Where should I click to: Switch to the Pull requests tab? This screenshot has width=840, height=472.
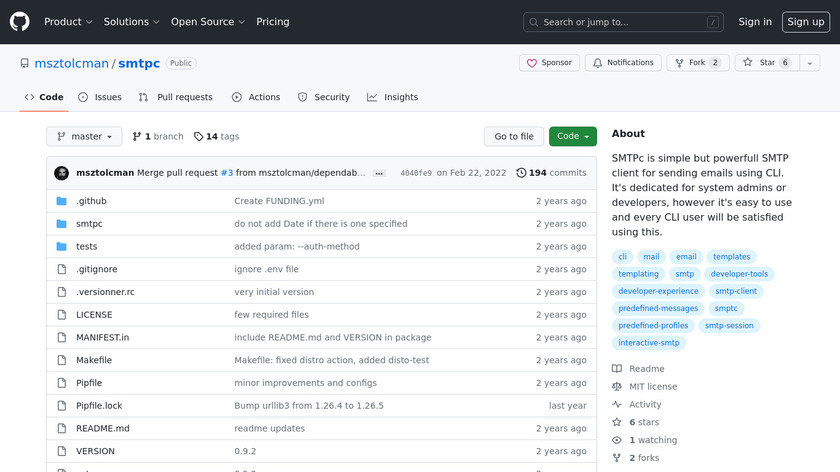pos(176,97)
